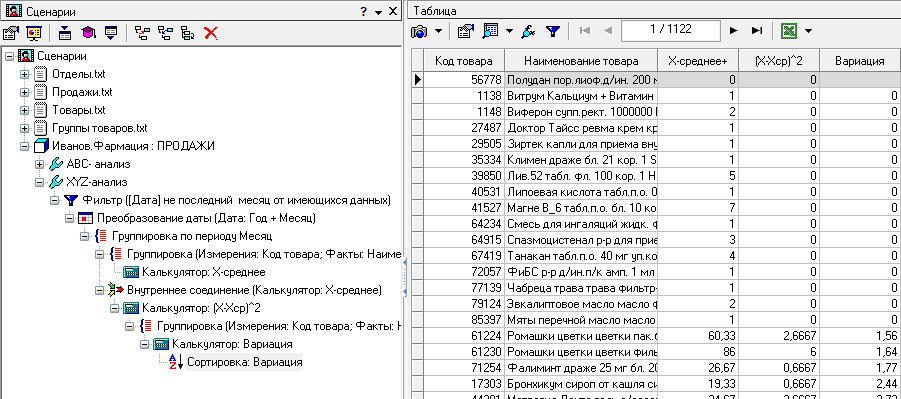Open the table search dropdown arrow
This screenshot has width=901, height=399.
coord(509,31)
